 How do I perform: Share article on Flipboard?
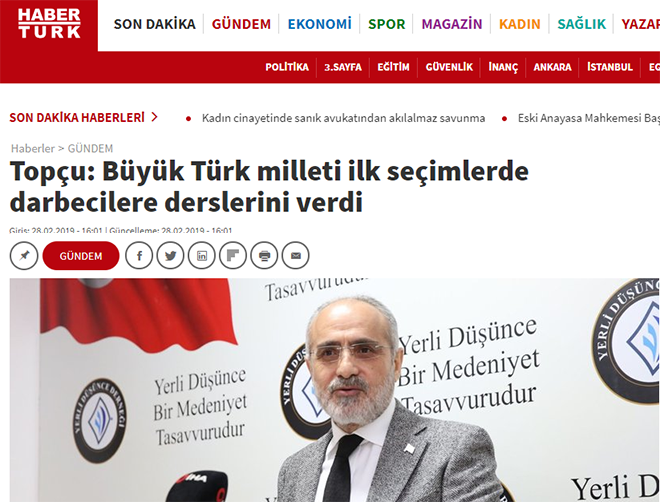pyautogui.click(x=233, y=255)
